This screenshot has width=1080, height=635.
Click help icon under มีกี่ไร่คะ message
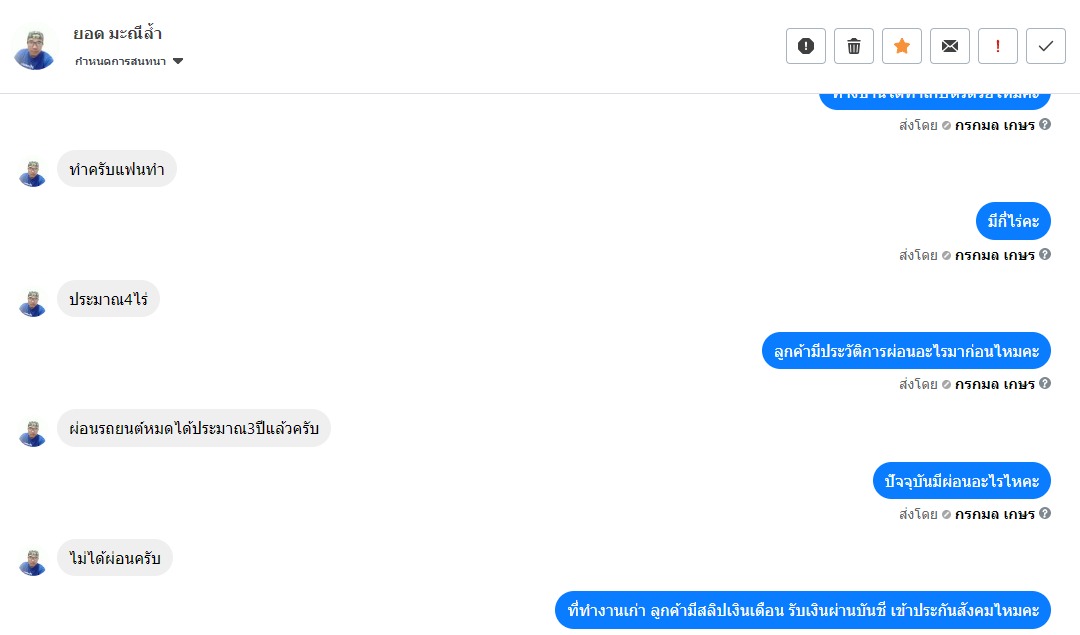click(x=1045, y=254)
